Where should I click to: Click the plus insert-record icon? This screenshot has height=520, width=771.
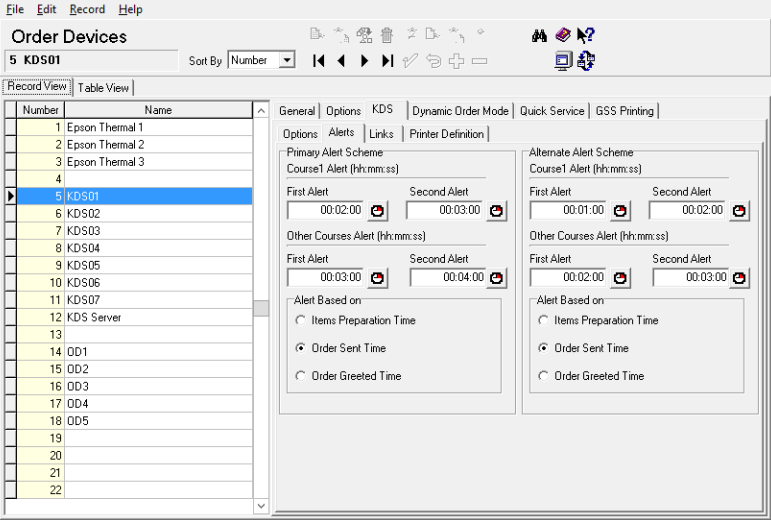(x=456, y=61)
